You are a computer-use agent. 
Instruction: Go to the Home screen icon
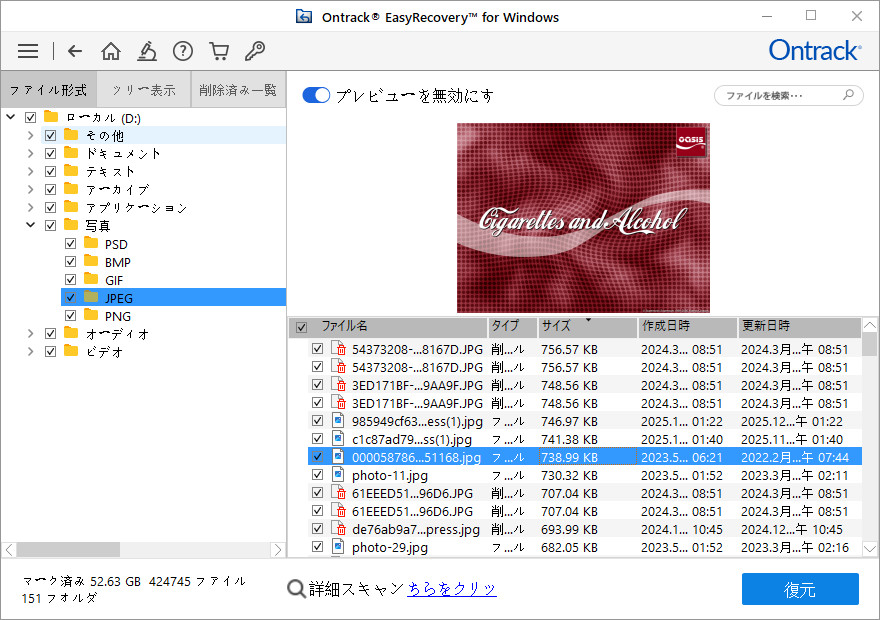[111, 50]
